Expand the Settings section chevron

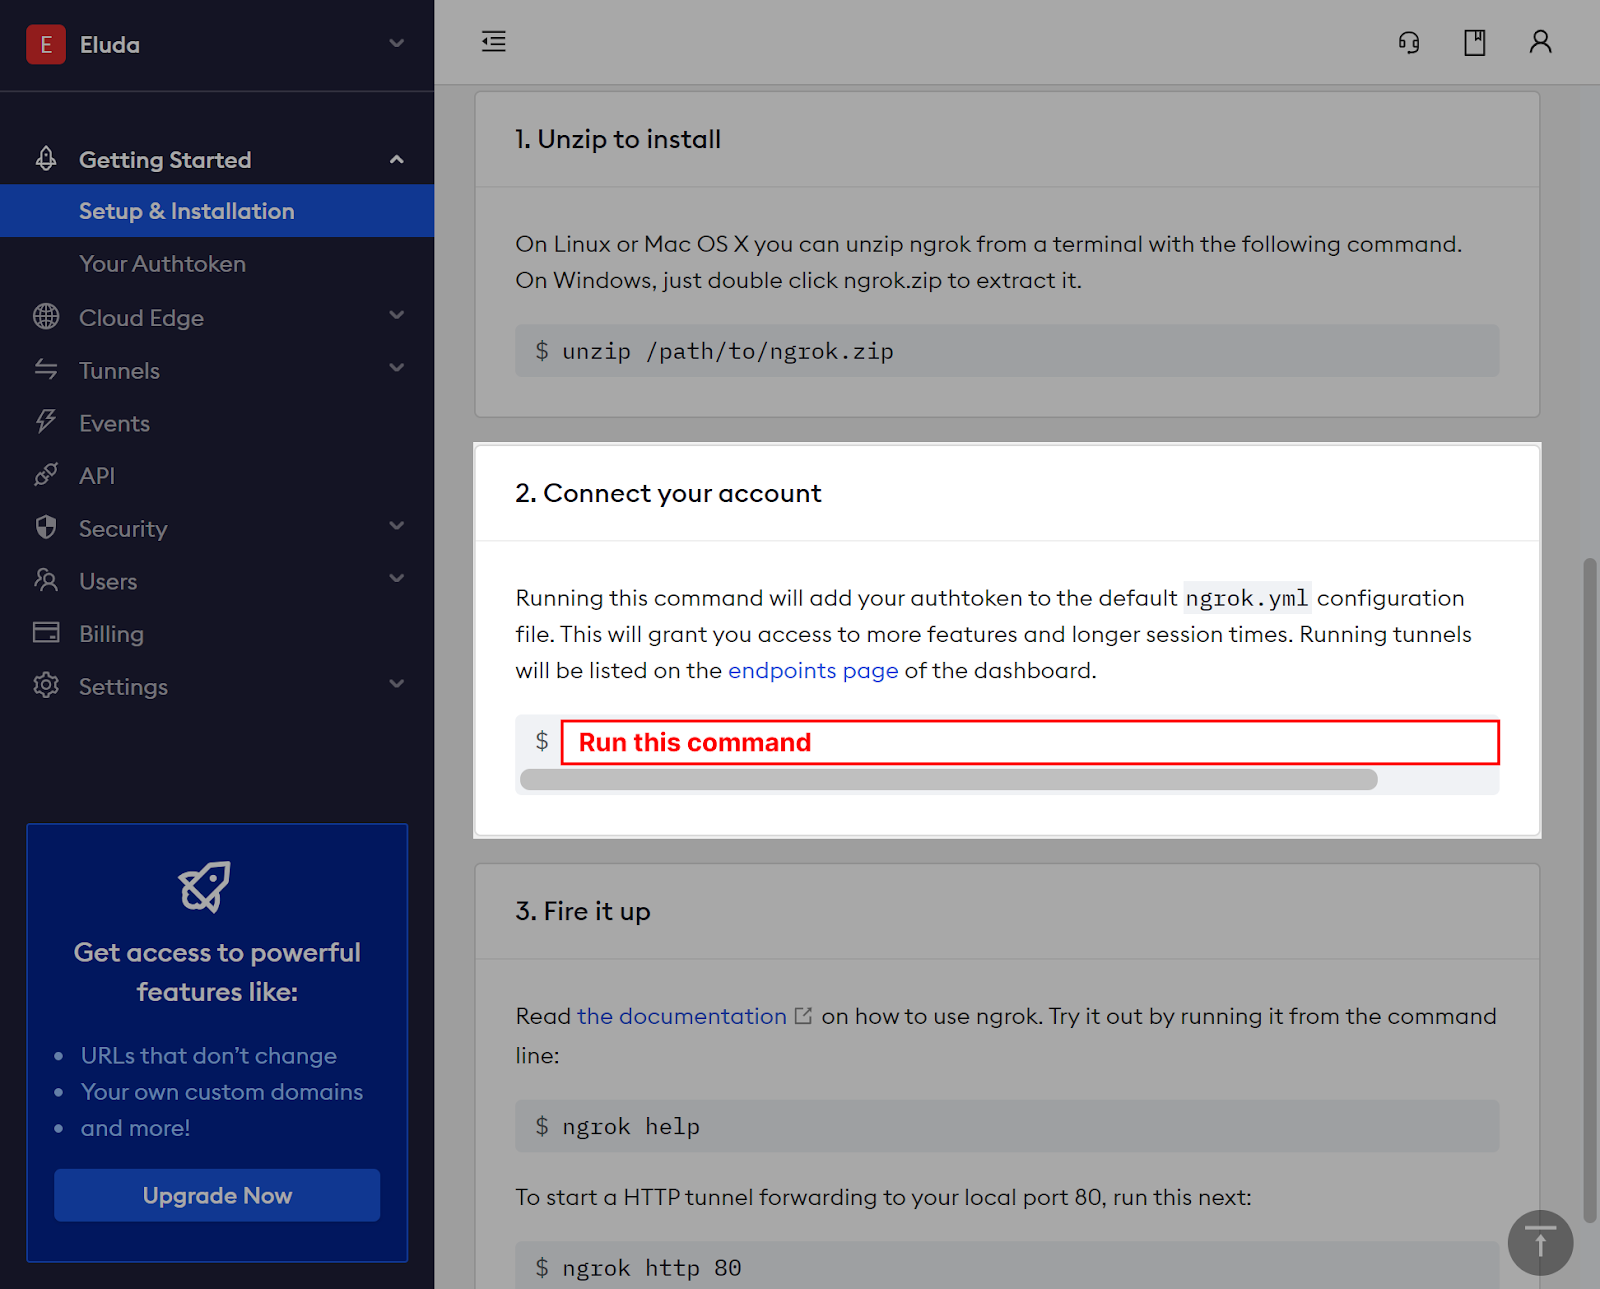[x=397, y=684]
